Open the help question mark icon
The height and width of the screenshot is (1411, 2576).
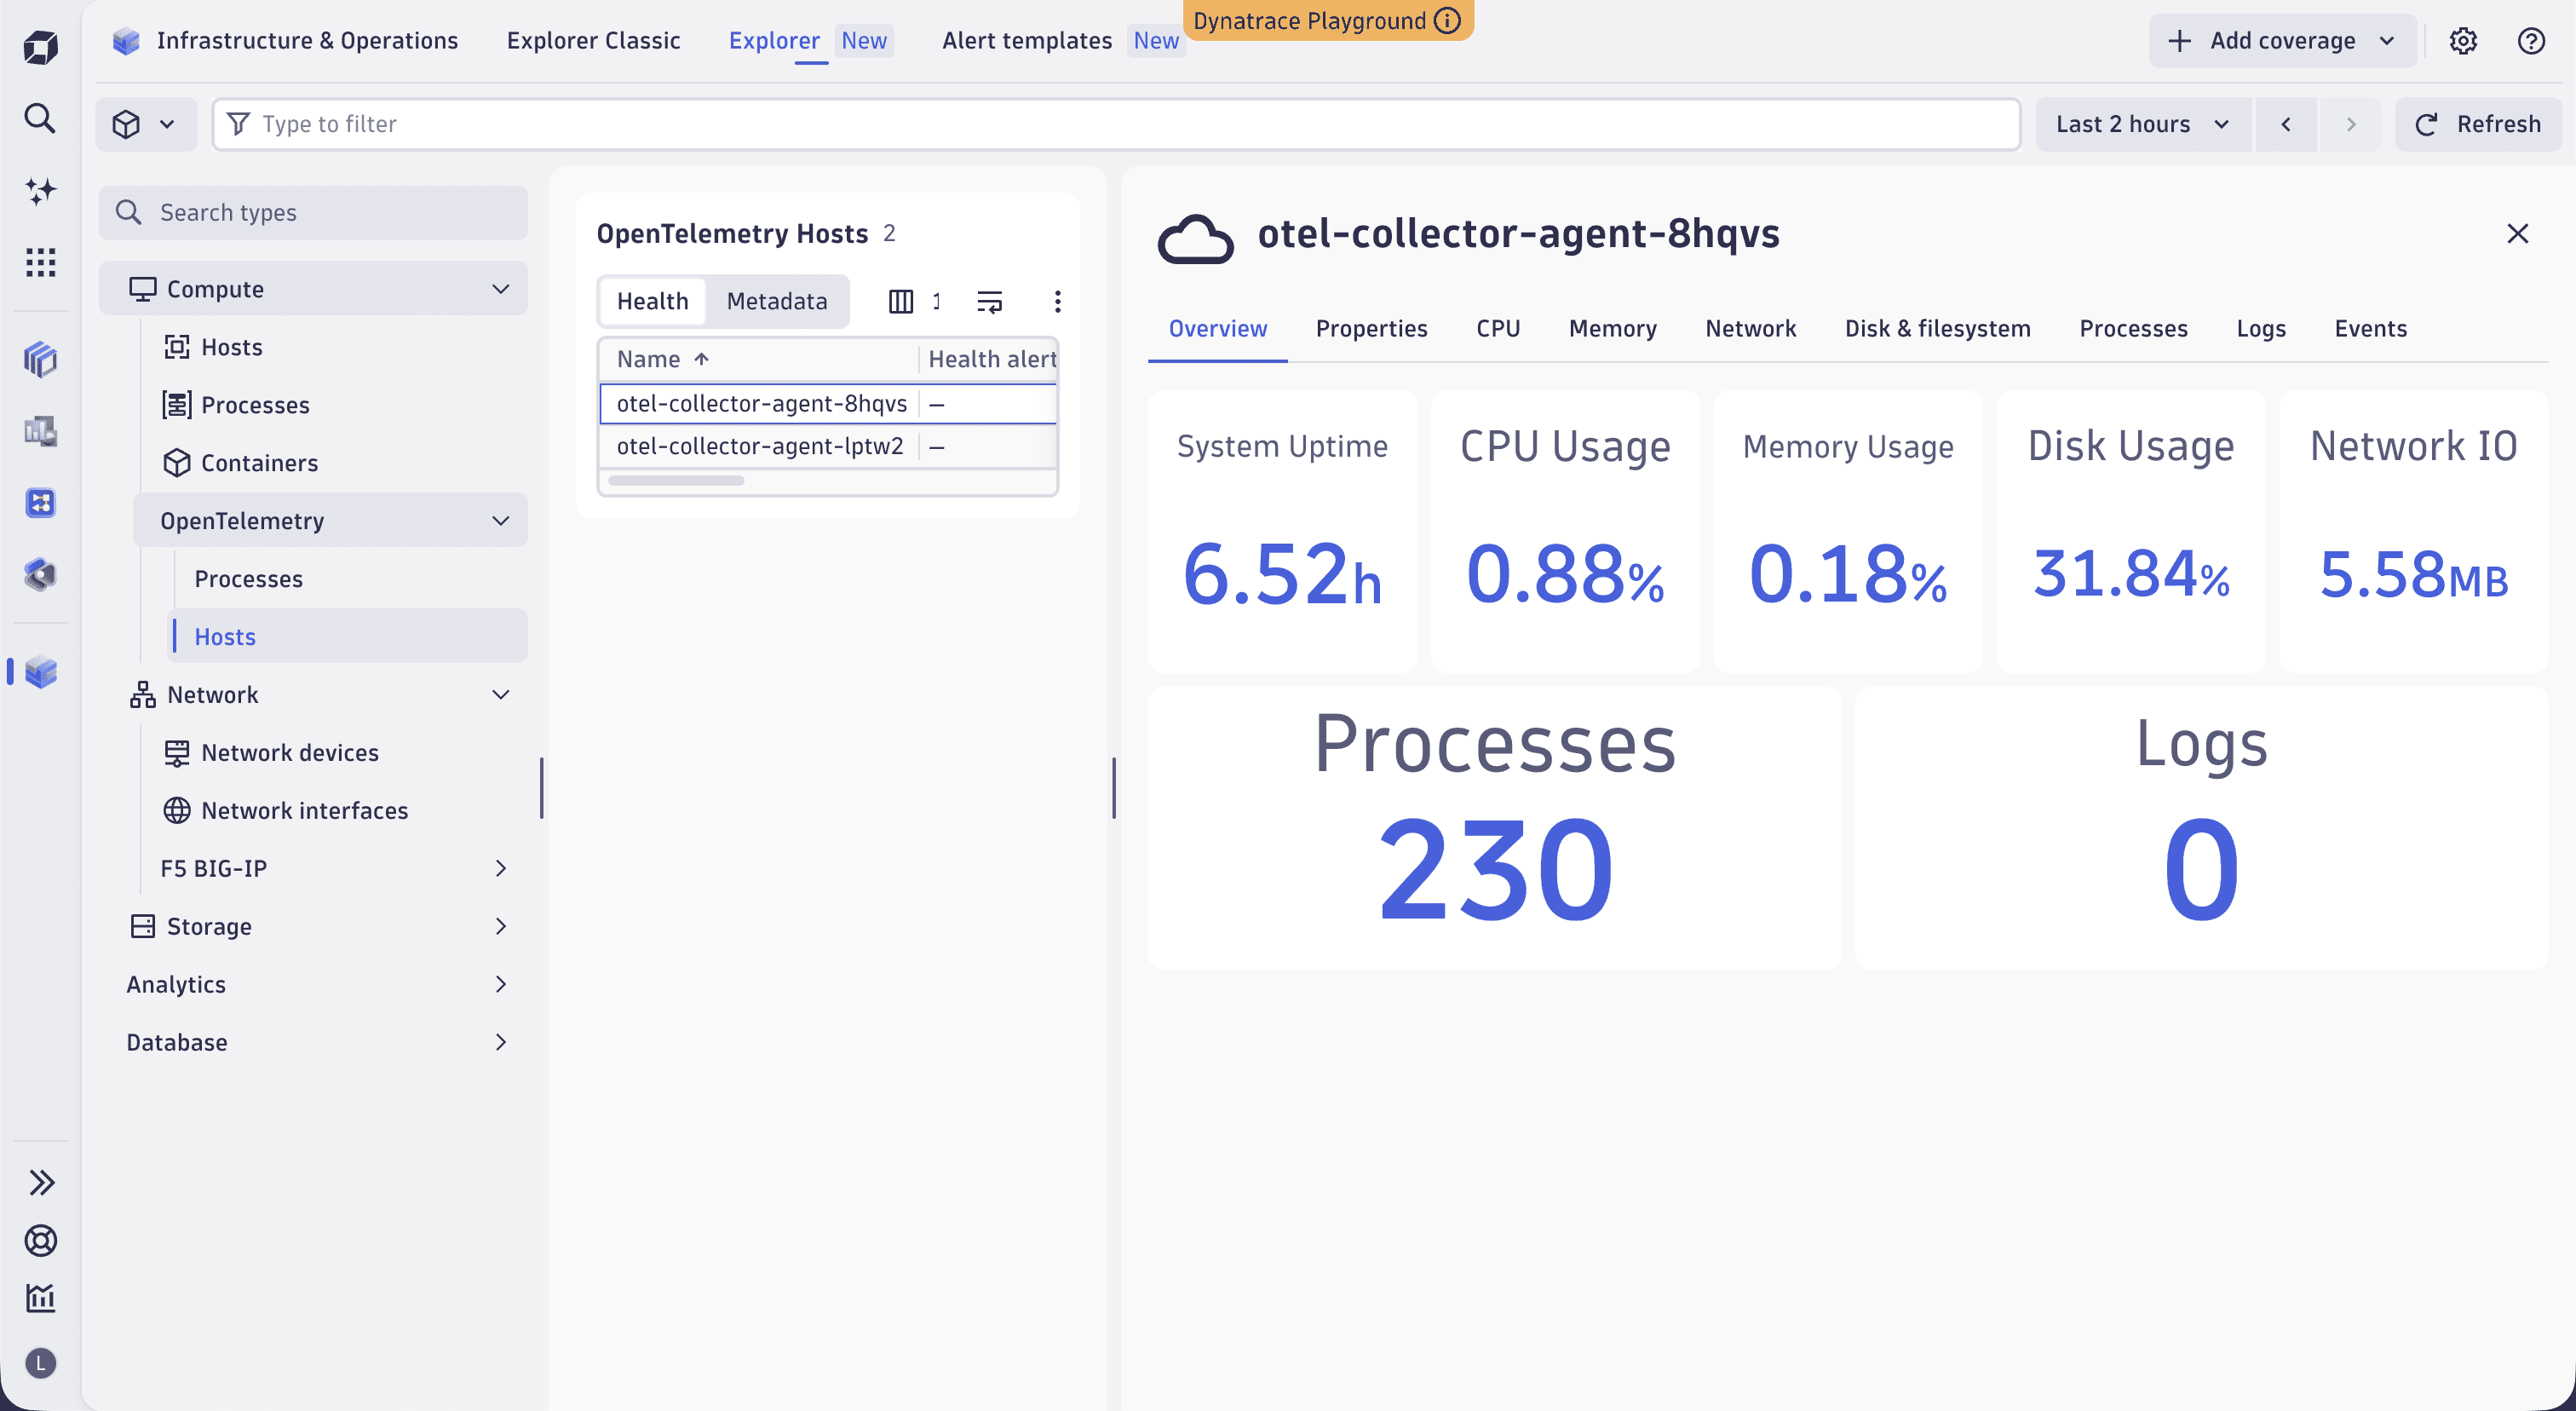2531,41
